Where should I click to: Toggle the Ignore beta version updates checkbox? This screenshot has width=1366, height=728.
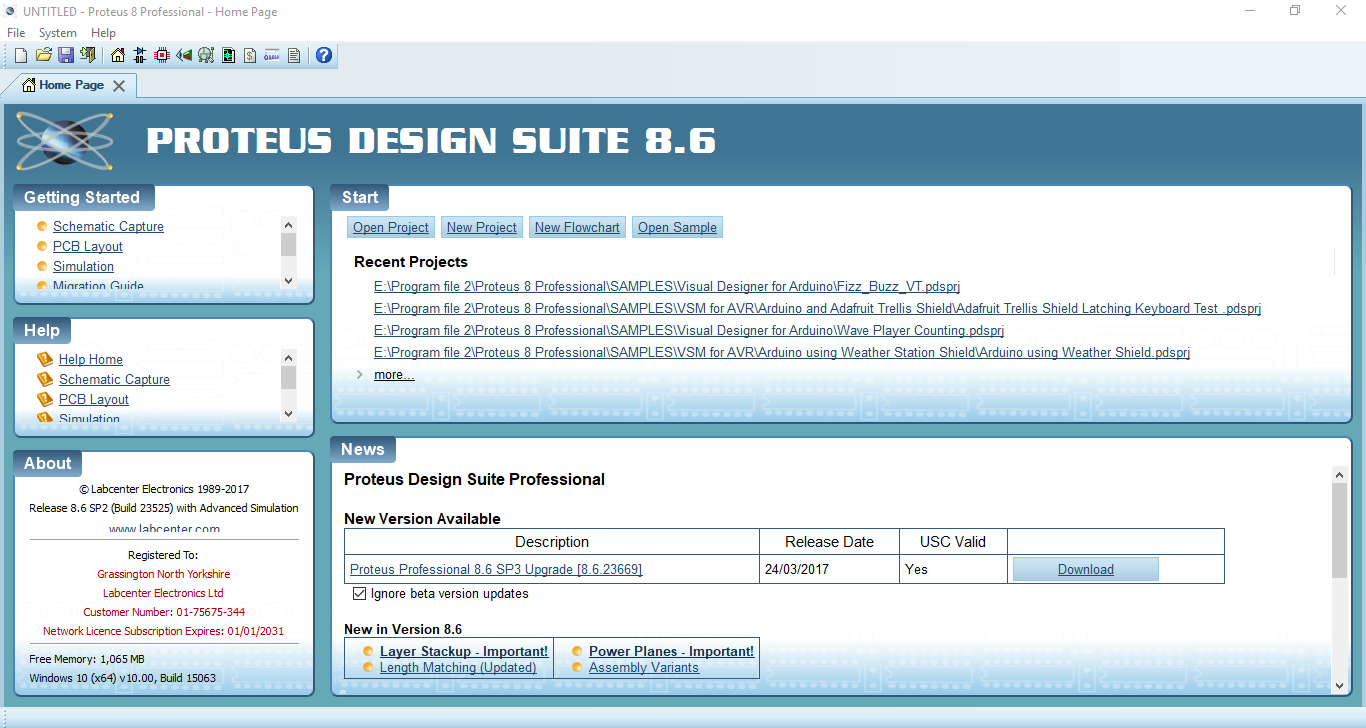tap(360, 594)
